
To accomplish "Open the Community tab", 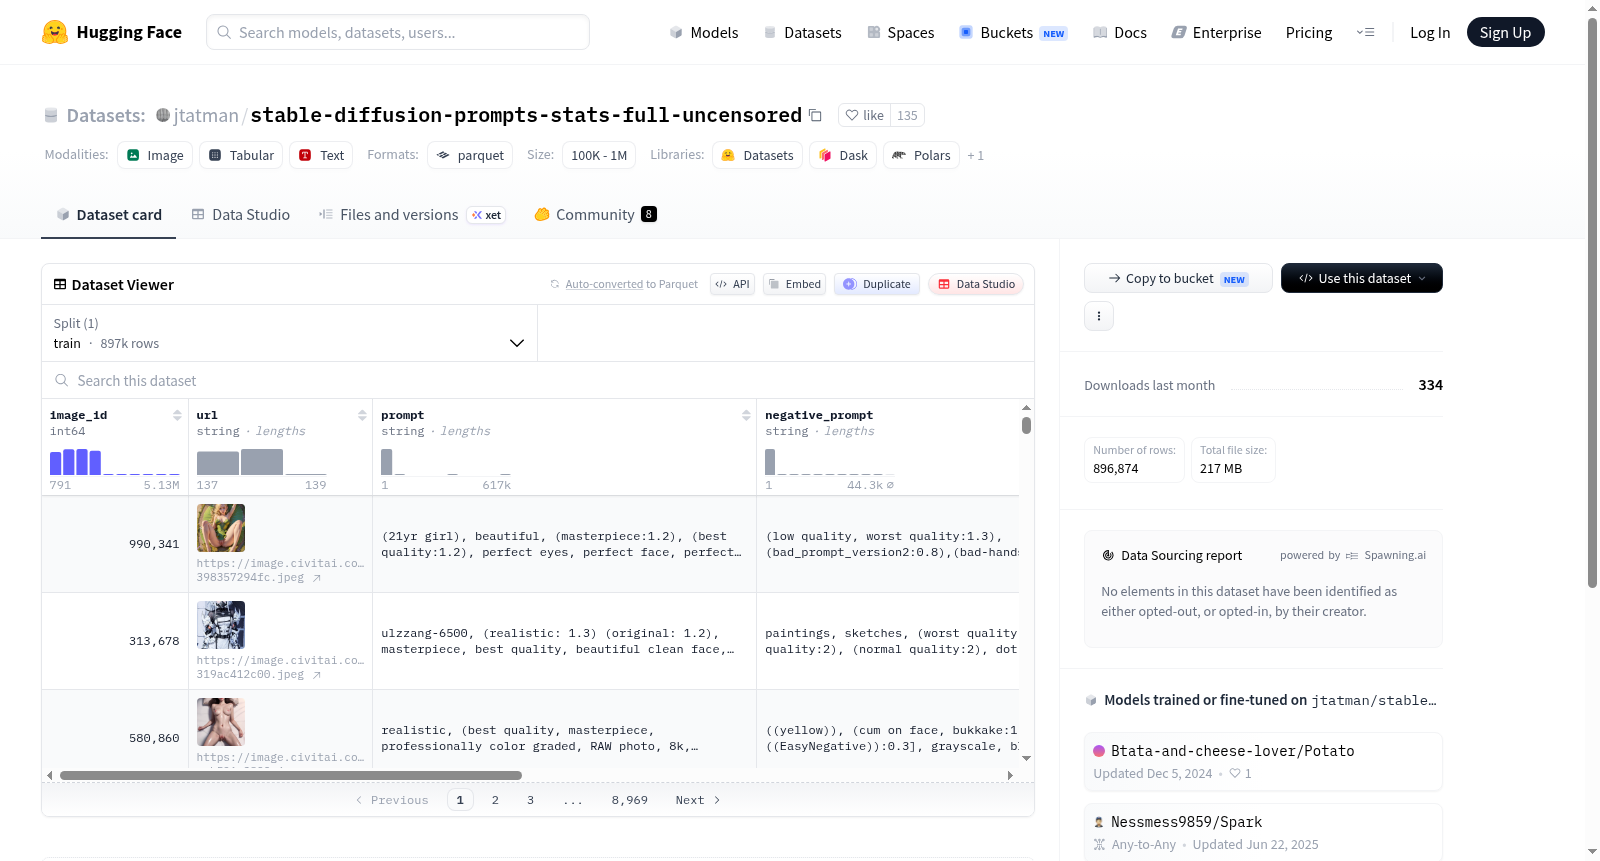I will tap(595, 215).
